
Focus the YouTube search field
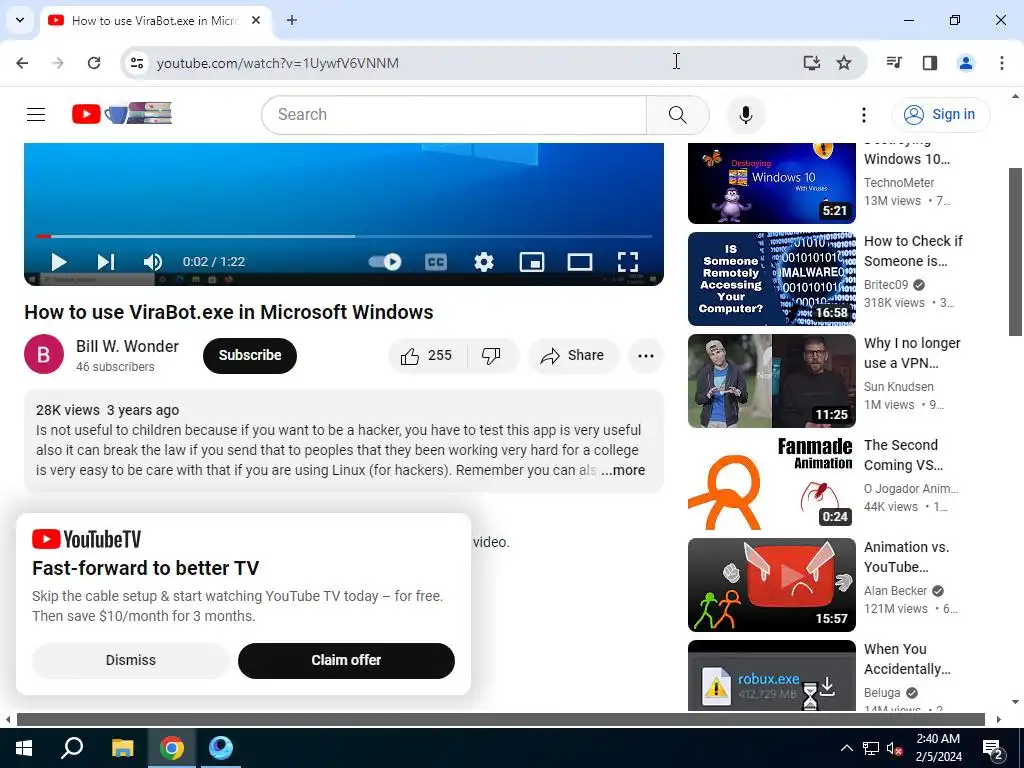click(x=454, y=115)
